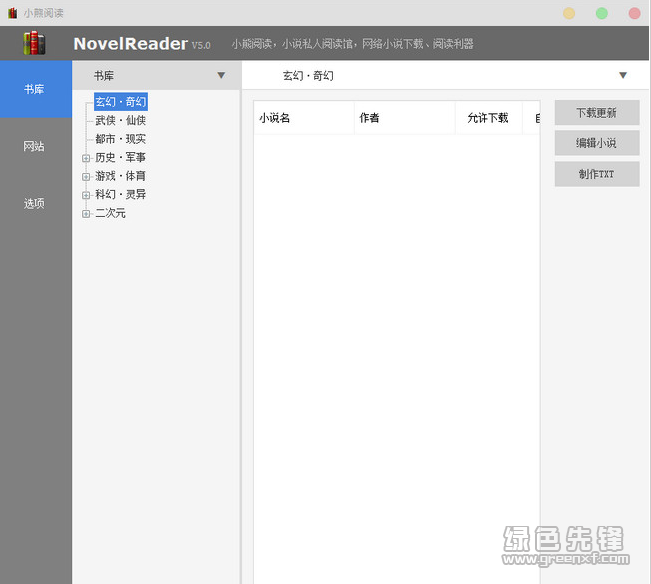
Task: Click the 下载更新 button
Action: click(597, 112)
